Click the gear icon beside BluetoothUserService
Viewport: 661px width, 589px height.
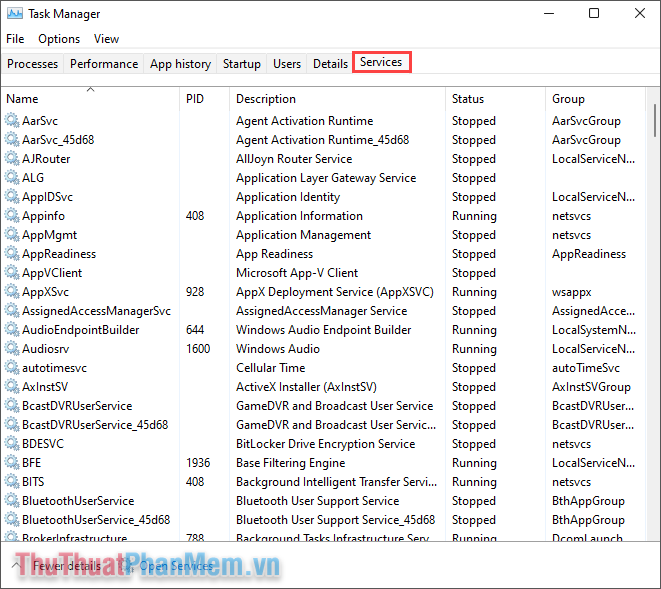[x=12, y=500]
